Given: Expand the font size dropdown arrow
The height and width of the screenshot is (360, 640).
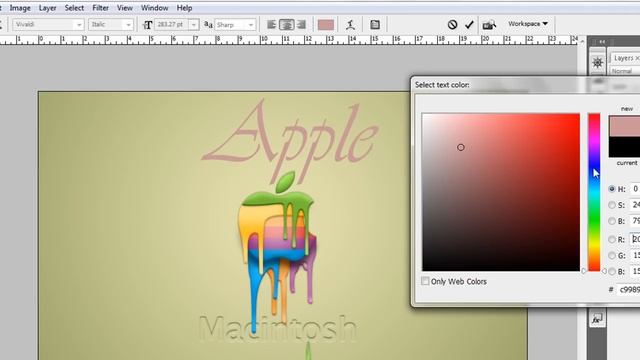Looking at the screenshot, I should point(194,25).
